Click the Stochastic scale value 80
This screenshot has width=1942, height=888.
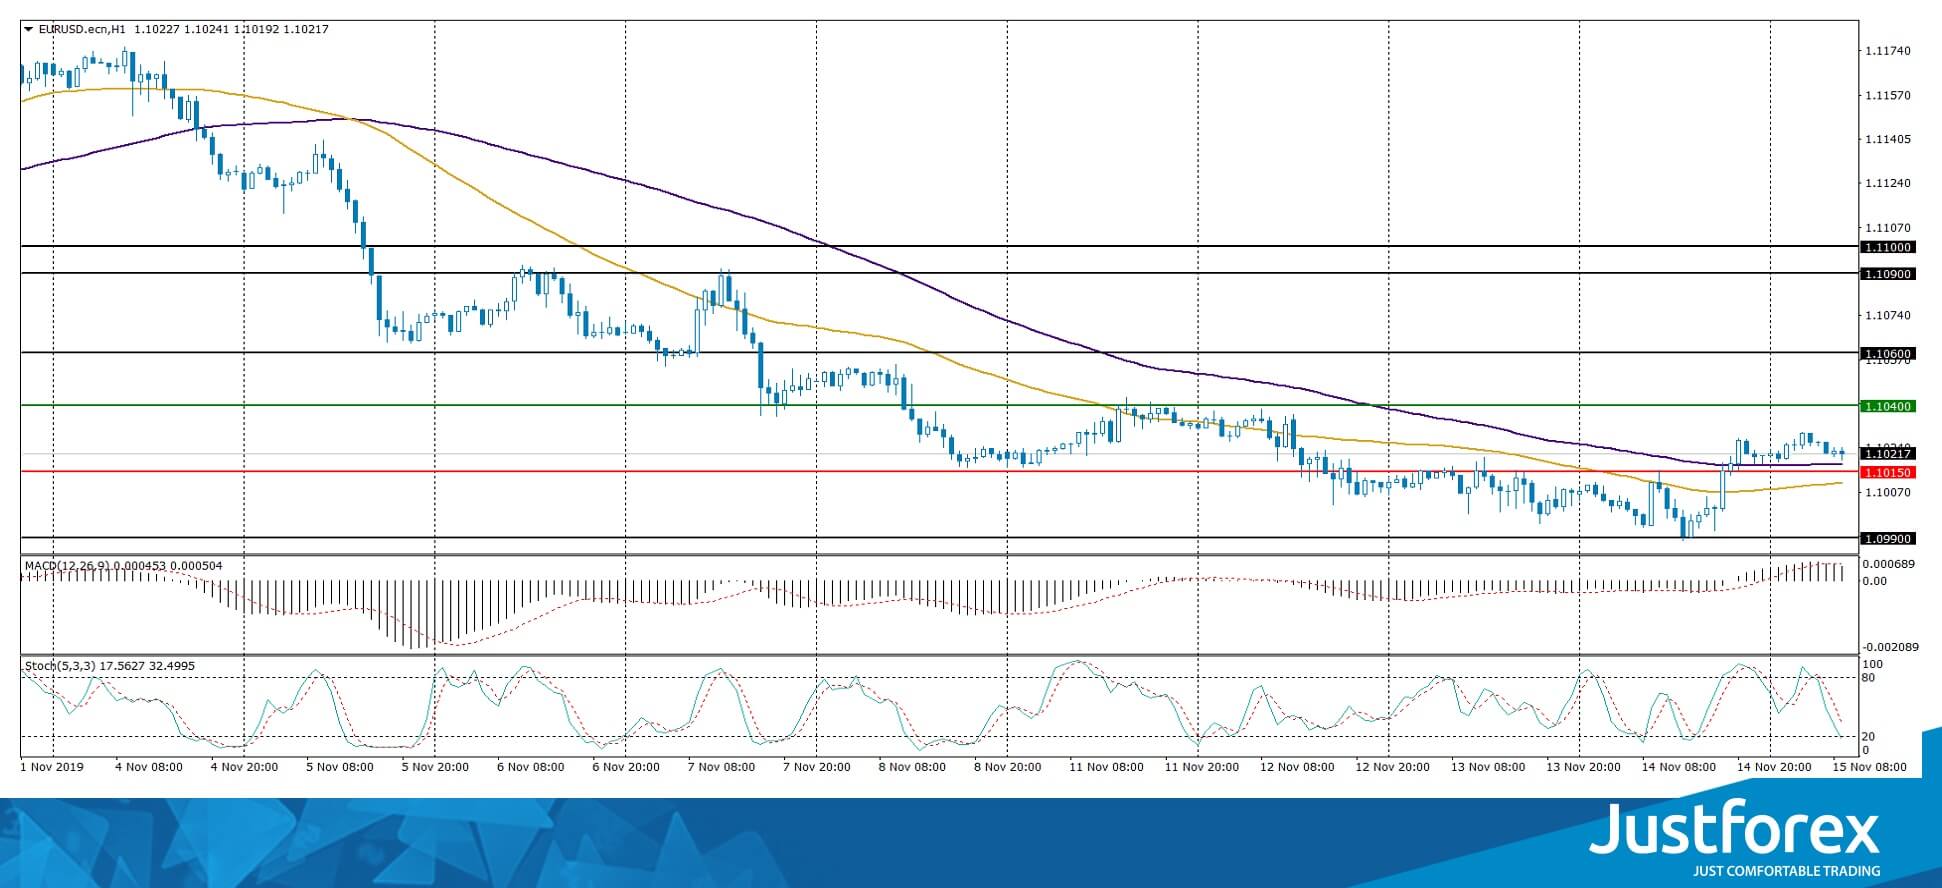coord(1869,679)
